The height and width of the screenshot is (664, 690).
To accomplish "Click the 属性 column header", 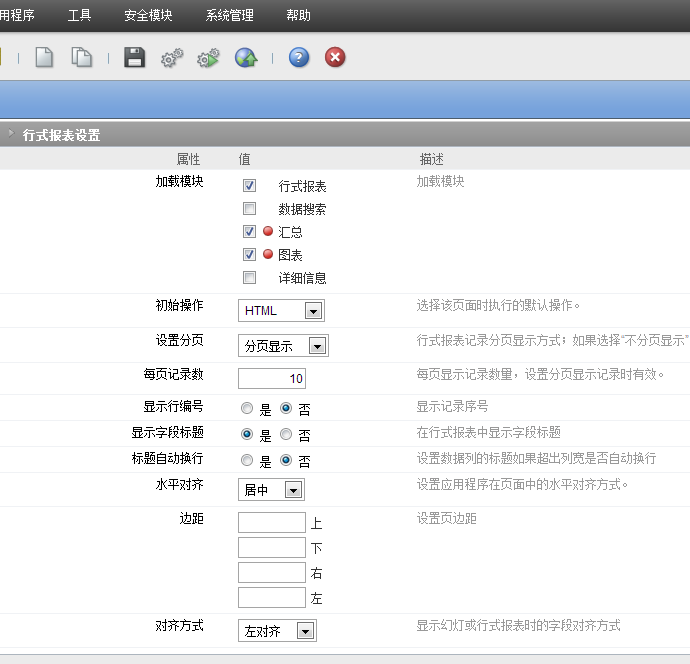I will [x=188, y=159].
